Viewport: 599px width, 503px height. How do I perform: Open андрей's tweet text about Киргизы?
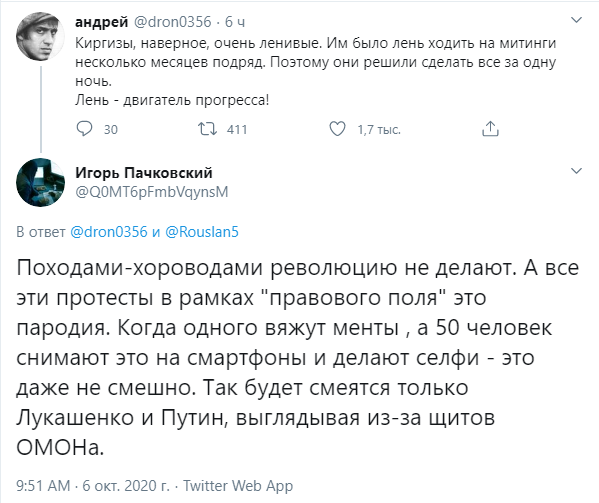[316, 71]
